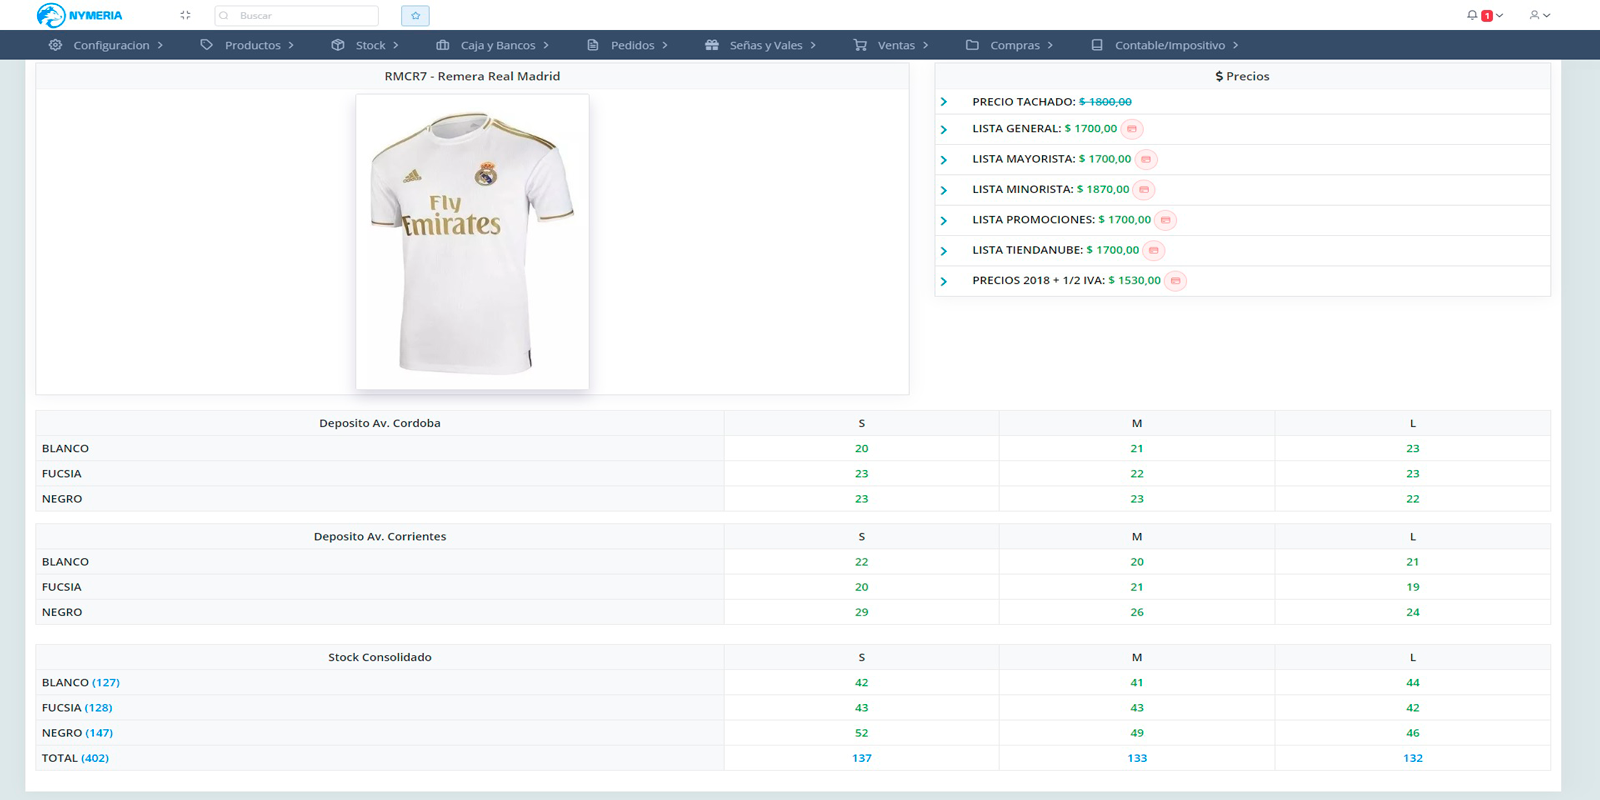Click the LISTA MINORISTA price $ 1870,00
The width and height of the screenshot is (1600, 800).
point(1103,189)
